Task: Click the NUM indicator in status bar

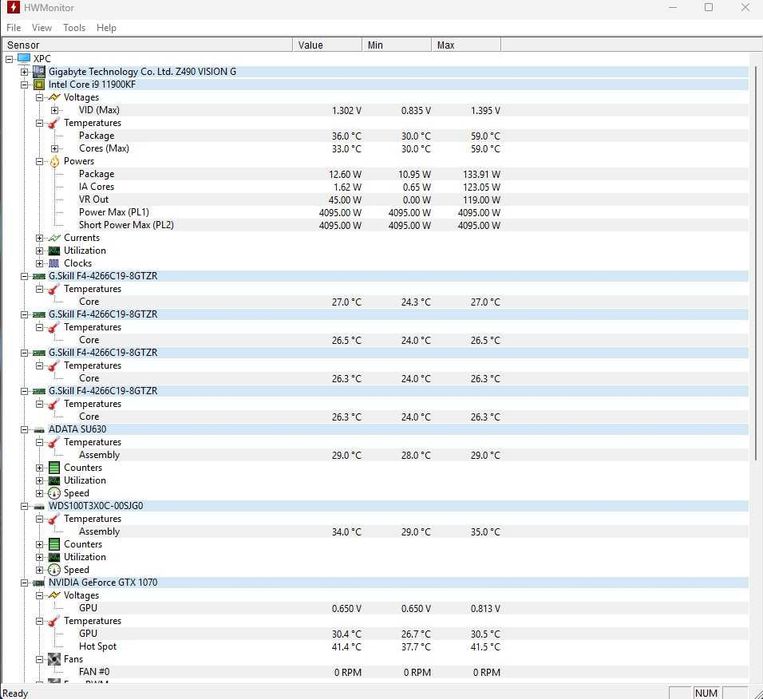Action: (706, 693)
